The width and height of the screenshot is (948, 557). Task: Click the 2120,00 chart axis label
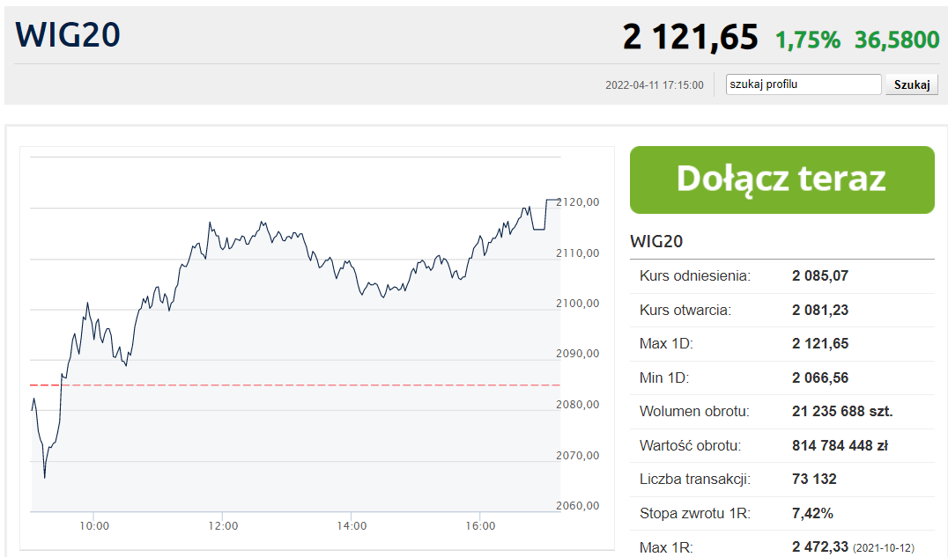(577, 203)
